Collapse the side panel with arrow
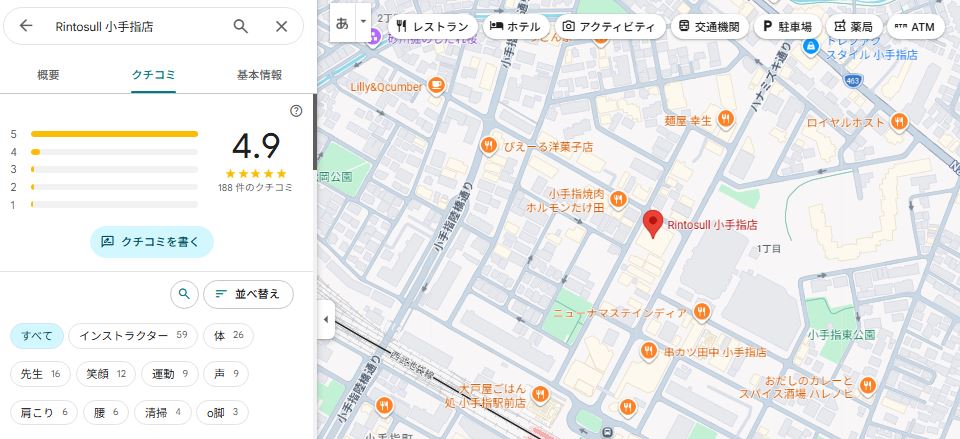Viewport: 960px width, 439px height. pyautogui.click(x=324, y=319)
